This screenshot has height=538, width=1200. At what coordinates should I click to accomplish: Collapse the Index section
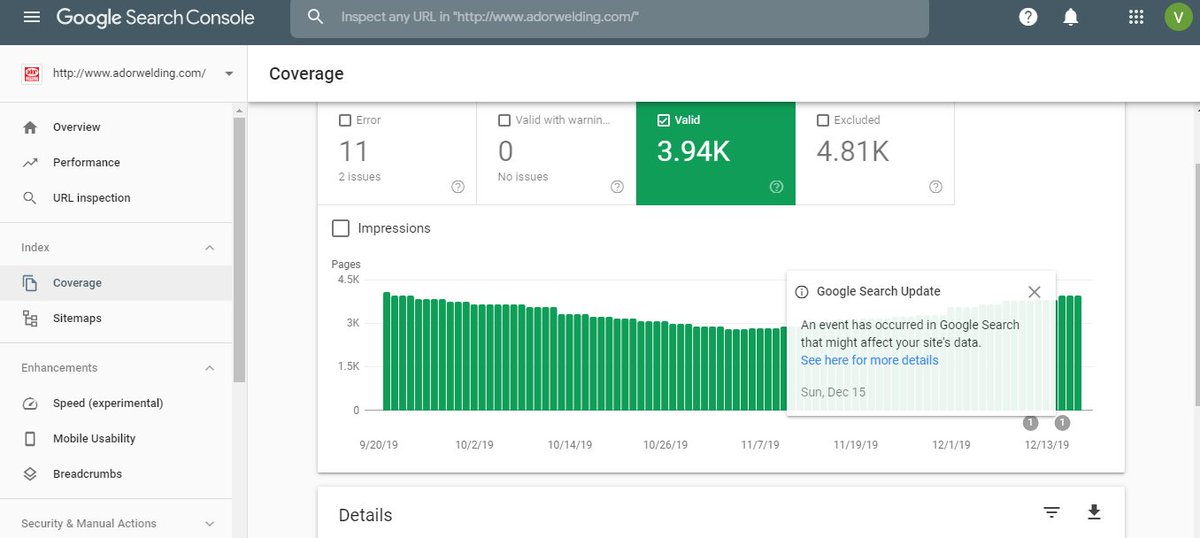(210, 247)
